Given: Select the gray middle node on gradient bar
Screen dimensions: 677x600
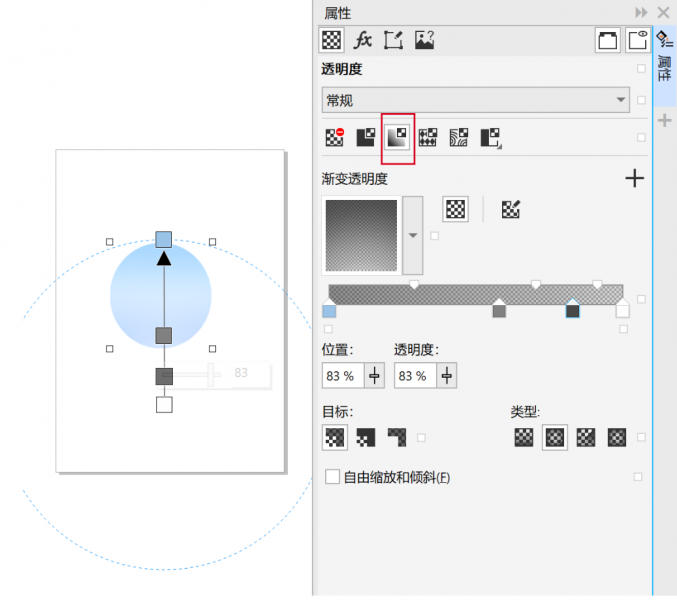Looking at the screenshot, I should pos(499,308).
